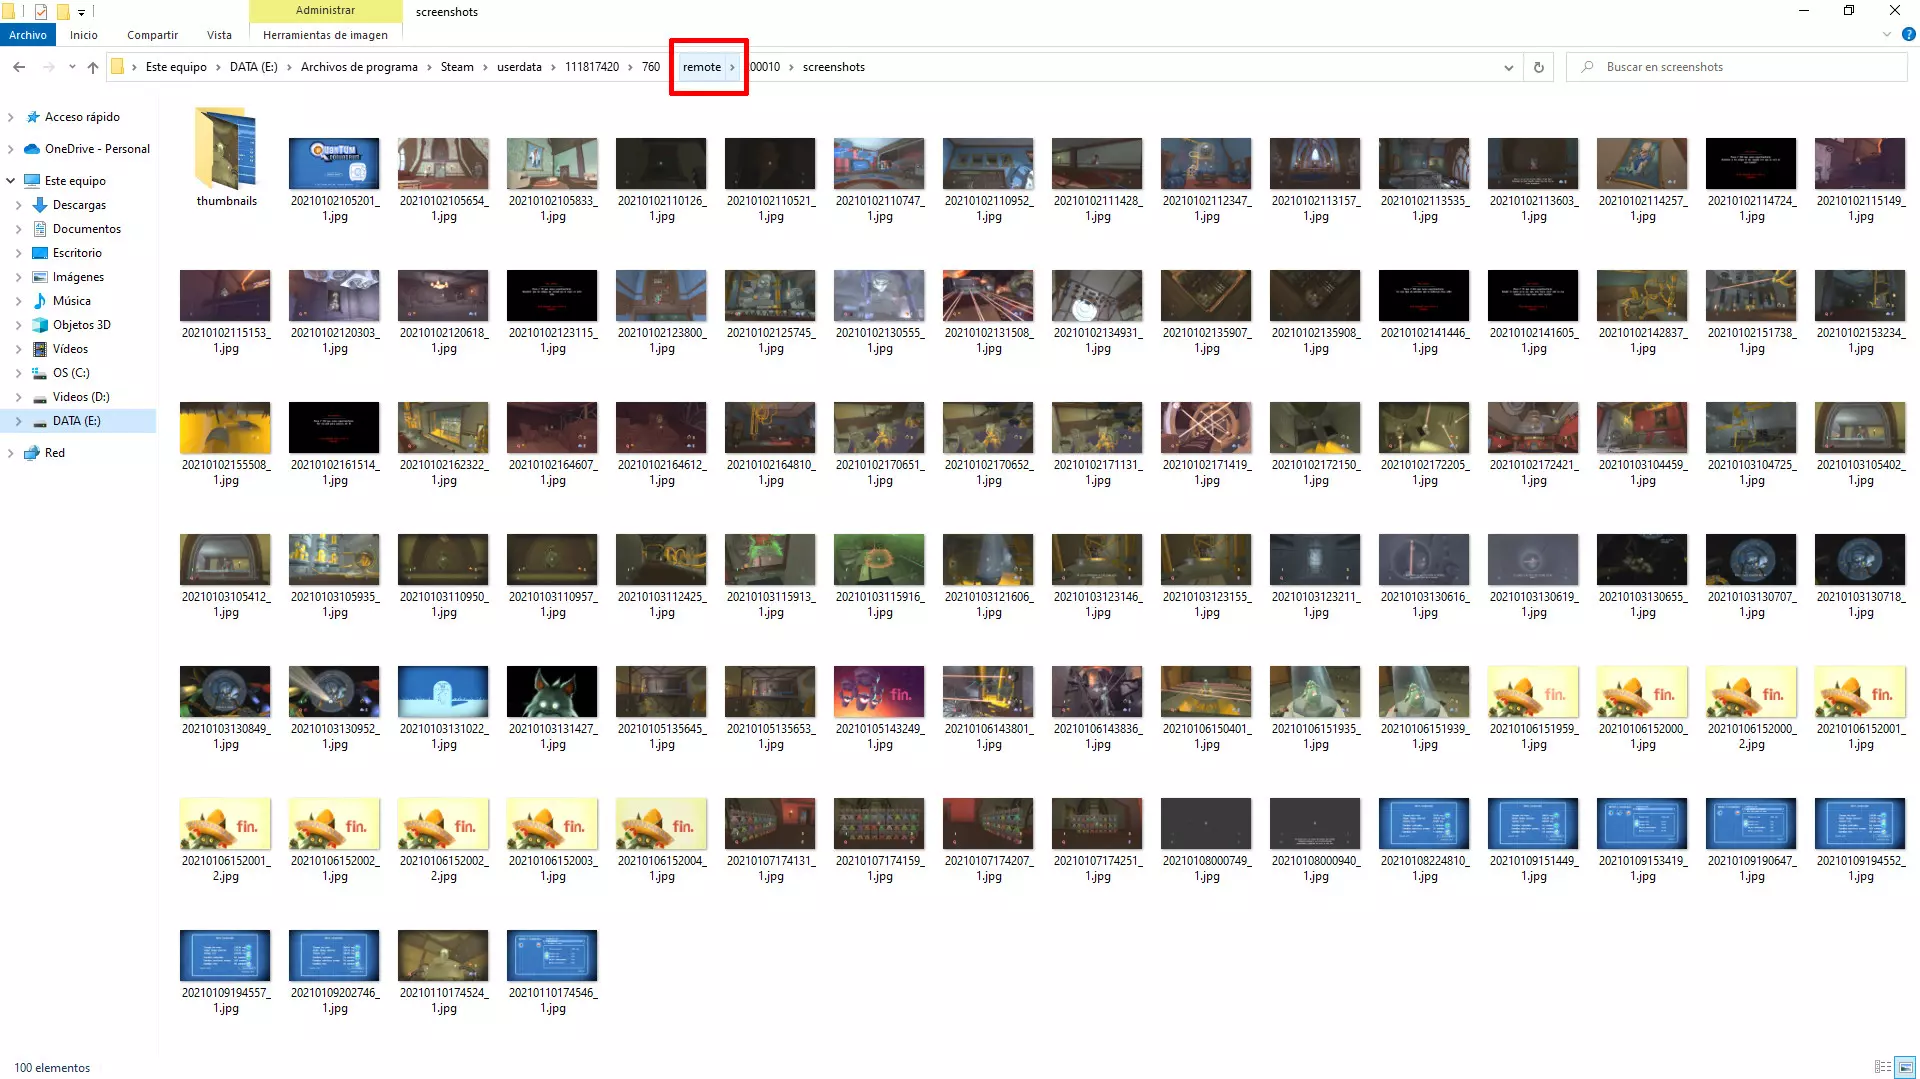Image resolution: width=1920 pixels, height=1079 pixels.
Task: Select the Administrar contextual tab
Action: (325, 10)
